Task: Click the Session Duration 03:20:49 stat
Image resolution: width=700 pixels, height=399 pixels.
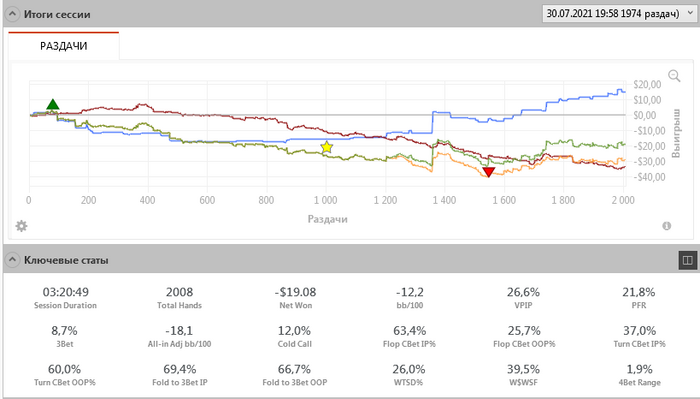Action: click(x=65, y=298)
